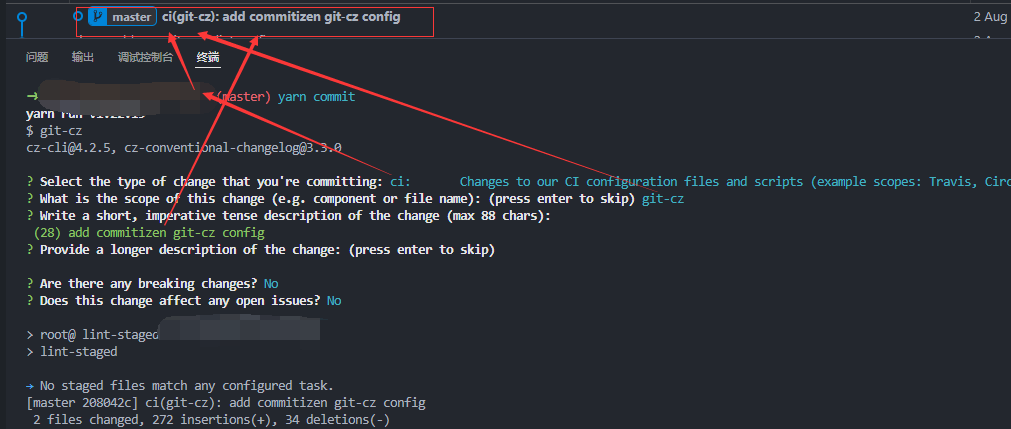This screenshot has width=1011, height=429.
Task: Open the 调试控制台 tab
Action: point(145,57)
